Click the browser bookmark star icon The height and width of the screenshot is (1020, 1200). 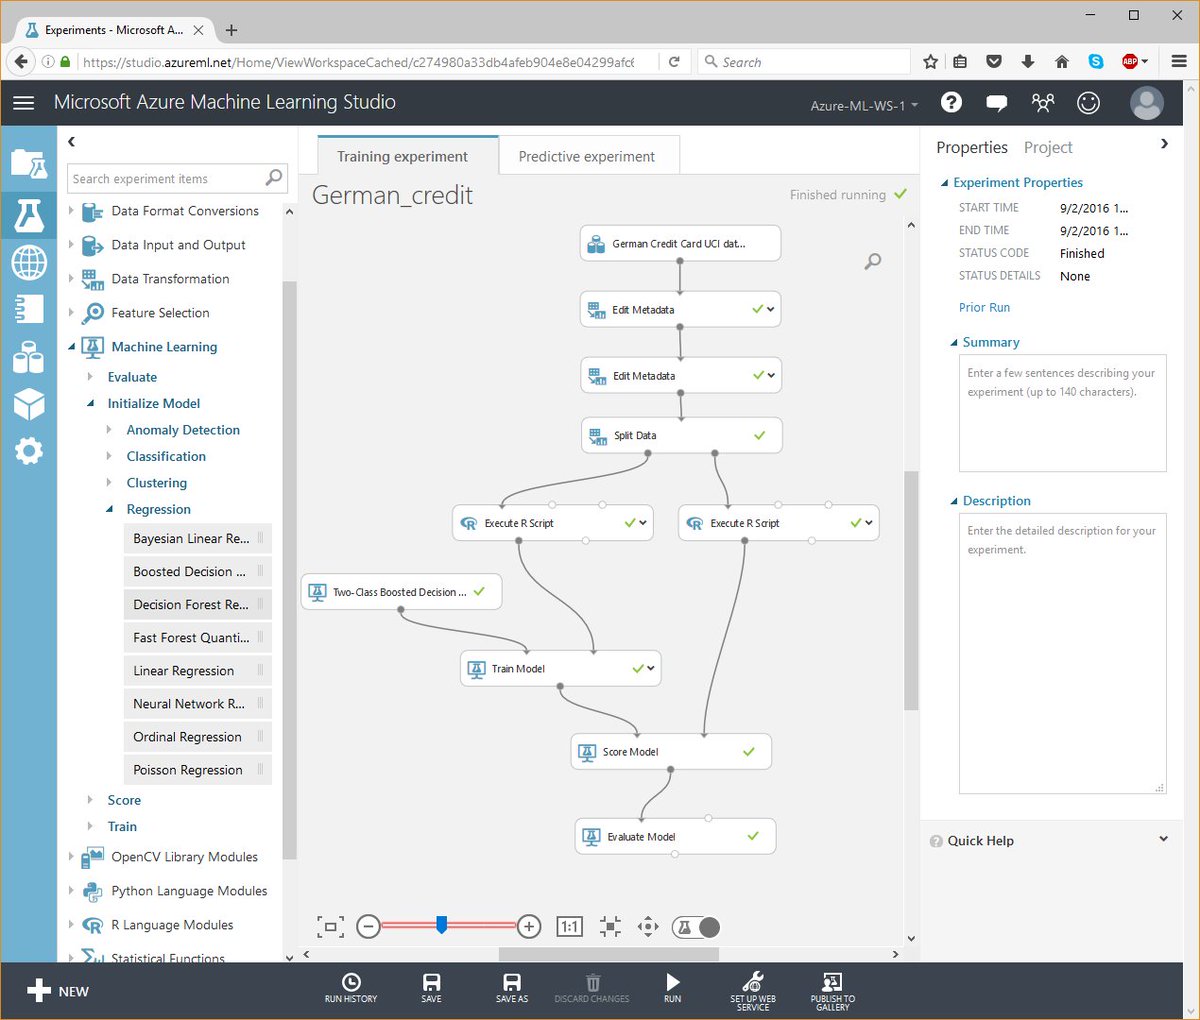930,62
